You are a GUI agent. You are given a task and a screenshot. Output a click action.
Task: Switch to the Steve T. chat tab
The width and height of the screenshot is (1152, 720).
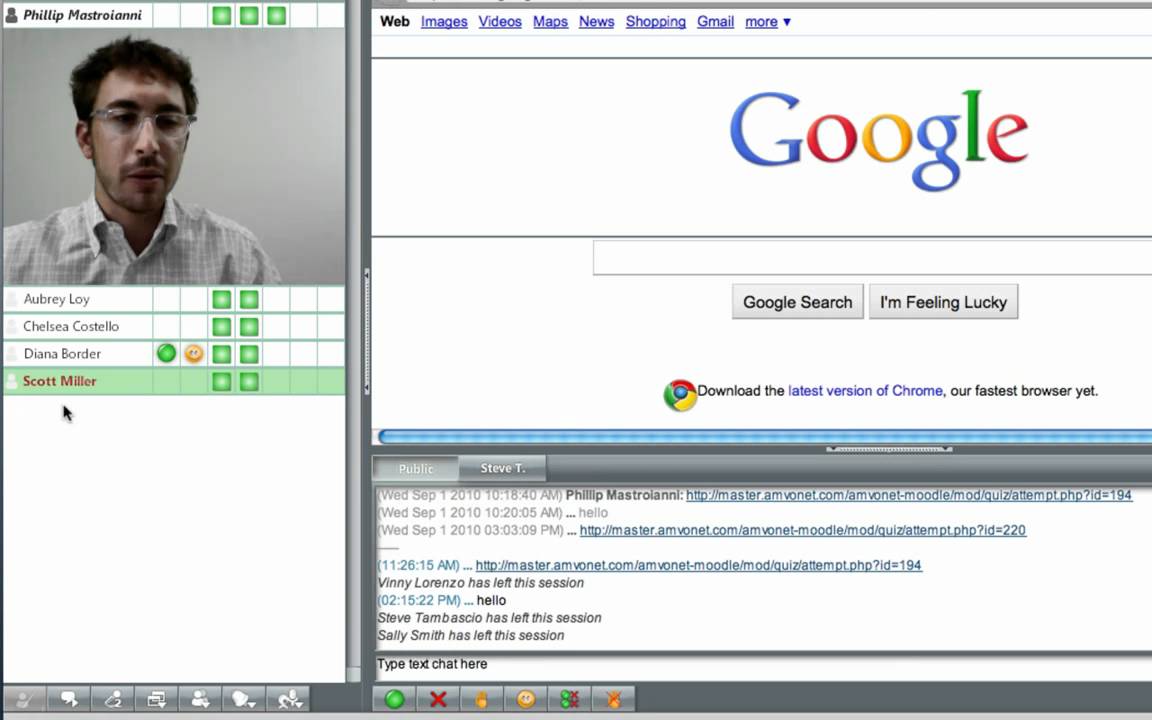tap(503, 468)
